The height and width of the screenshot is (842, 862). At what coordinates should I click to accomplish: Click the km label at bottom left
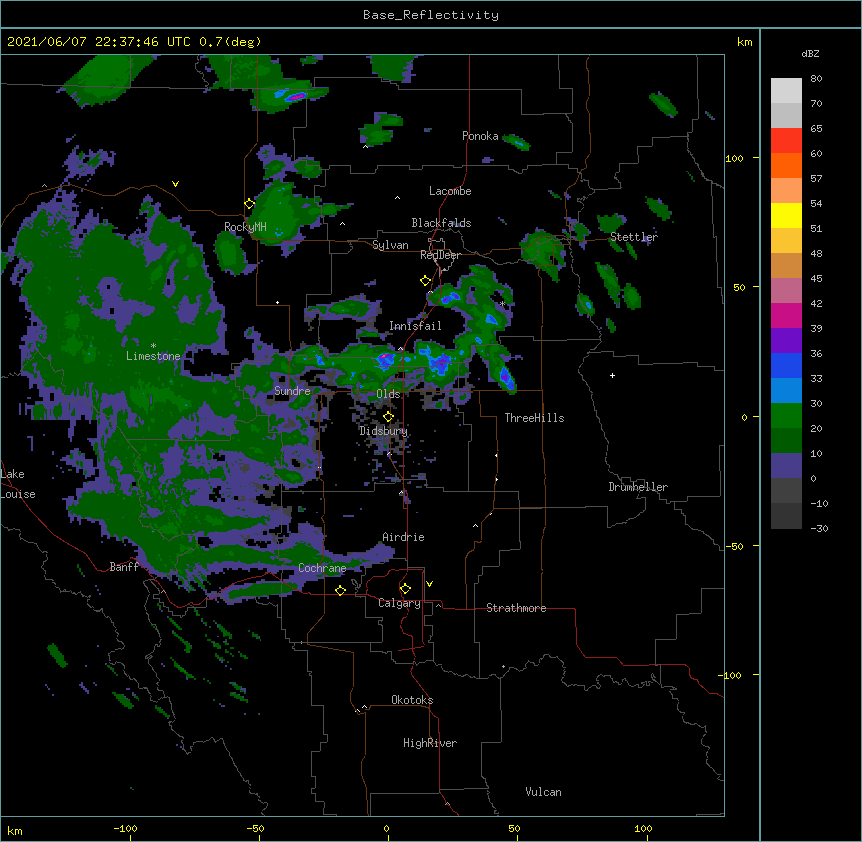point(15,831)
